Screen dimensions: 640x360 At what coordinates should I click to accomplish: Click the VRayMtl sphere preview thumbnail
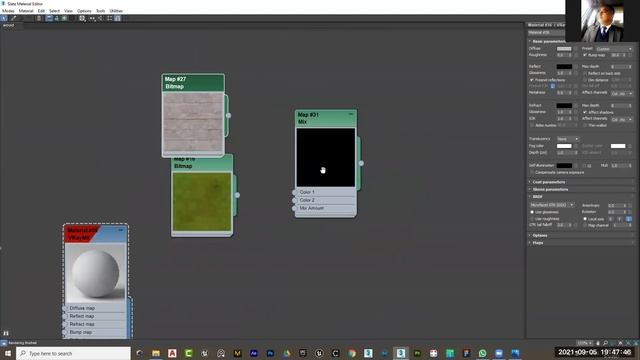point(96,273)
